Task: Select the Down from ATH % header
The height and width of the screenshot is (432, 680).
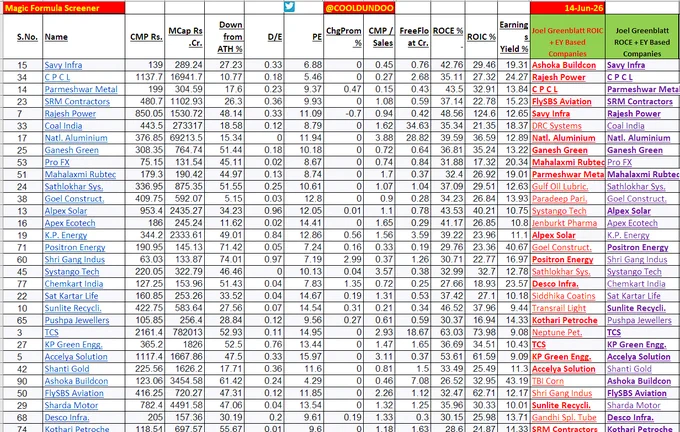Action: pos(225,37)
